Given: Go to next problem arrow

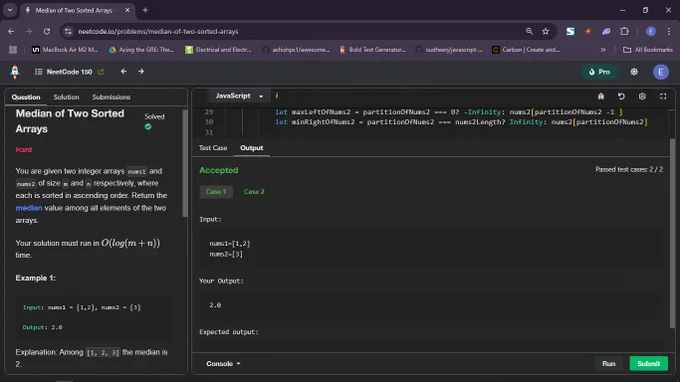Looking at the screenshot, I should [141, 72].
